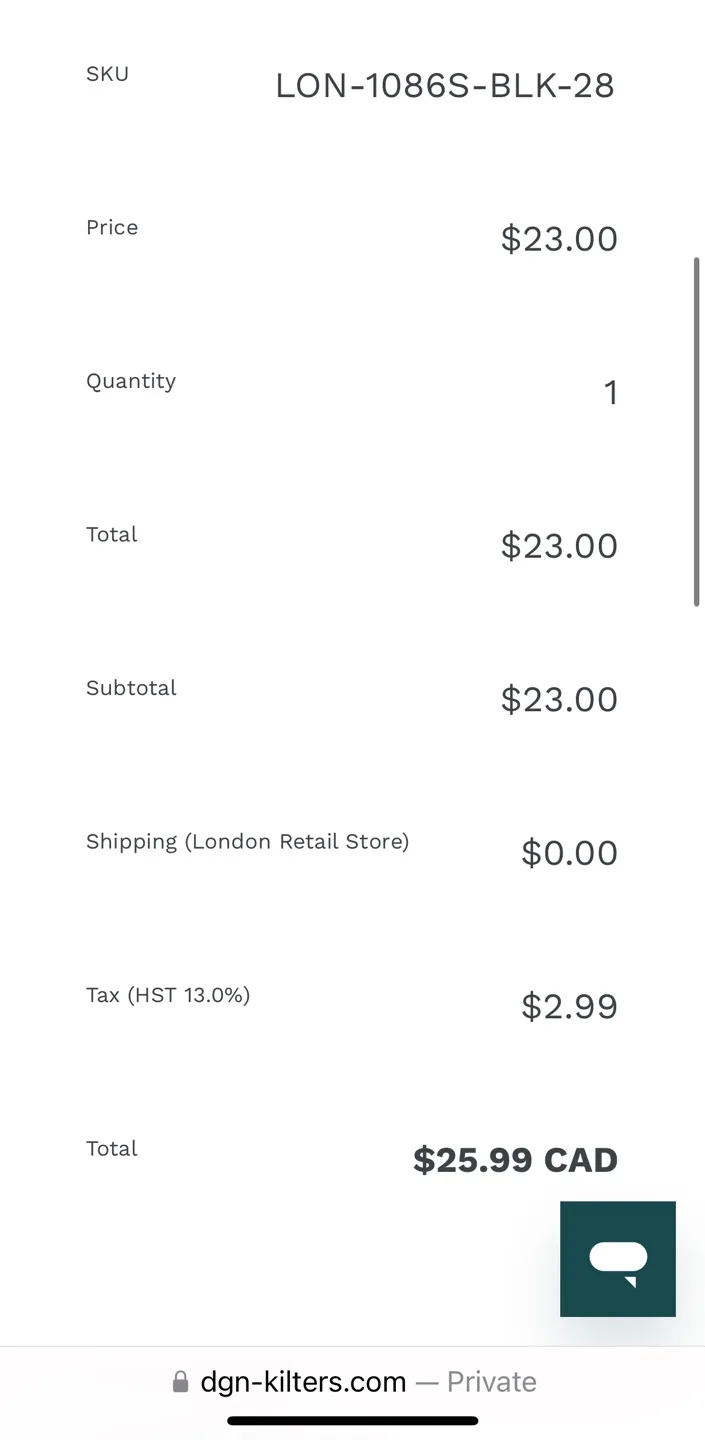Tap the Subtotal amount $23.00
705x1440 pixels.
pyautogui.click(x=559, y=699)
